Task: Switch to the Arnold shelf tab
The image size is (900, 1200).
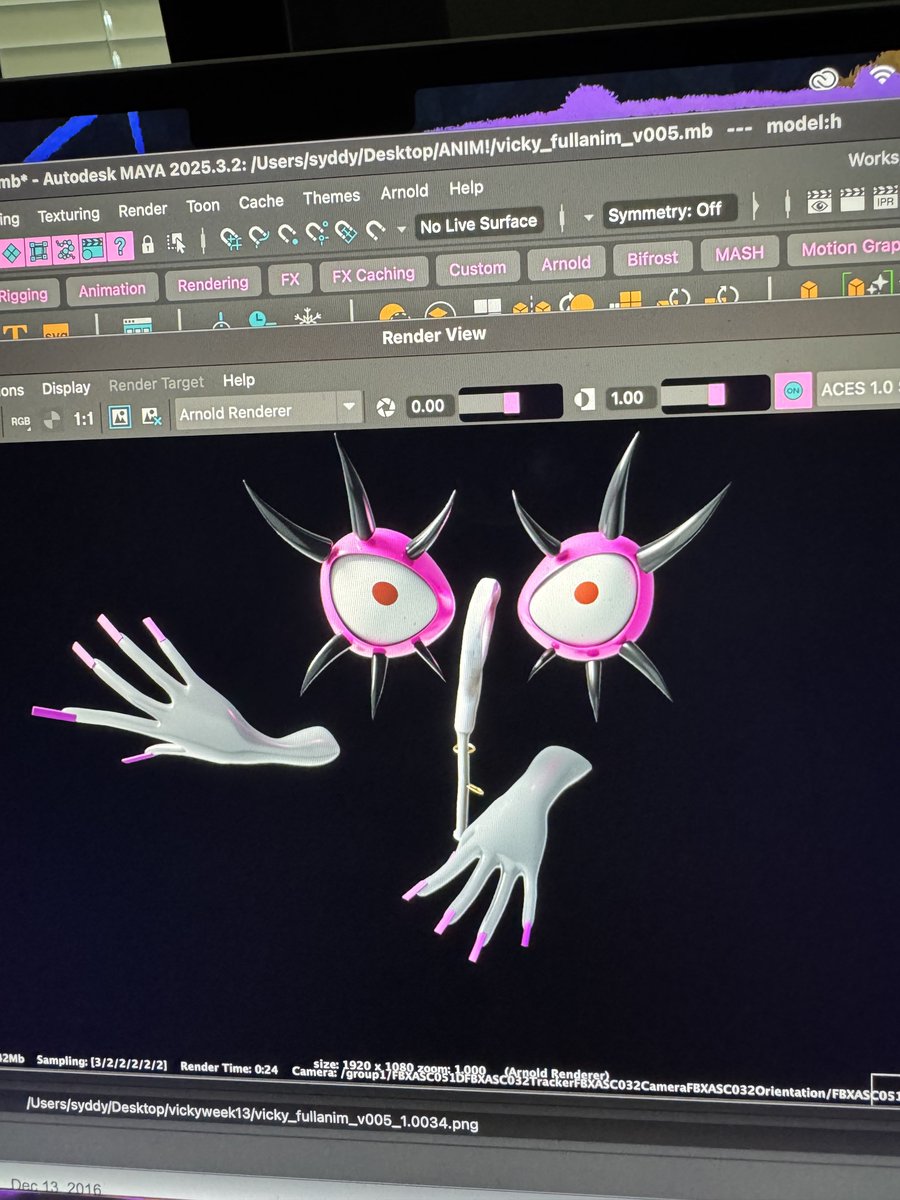Action: click(566, 263)
